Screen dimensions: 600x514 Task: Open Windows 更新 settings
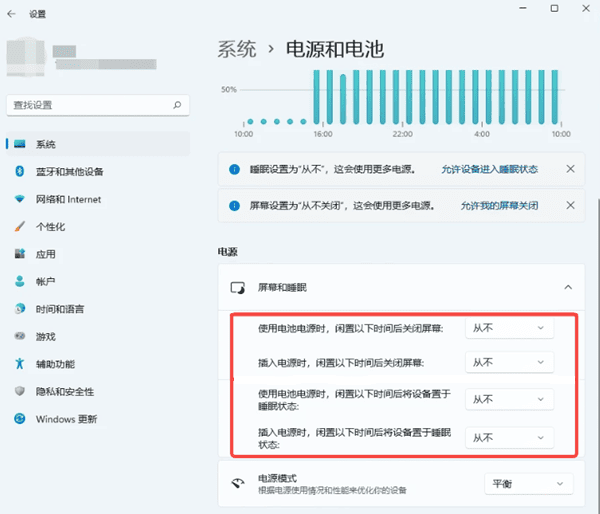[x=98, y=419]
